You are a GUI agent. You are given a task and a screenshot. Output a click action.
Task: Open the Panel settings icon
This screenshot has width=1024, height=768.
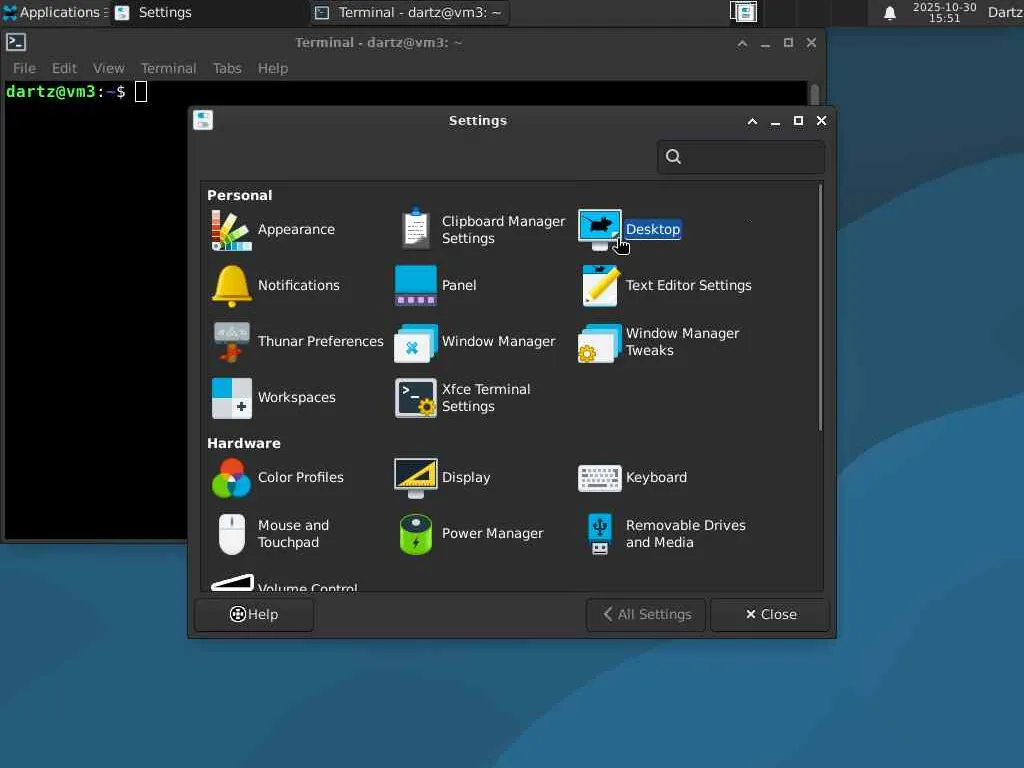click(x=415, y=285)
